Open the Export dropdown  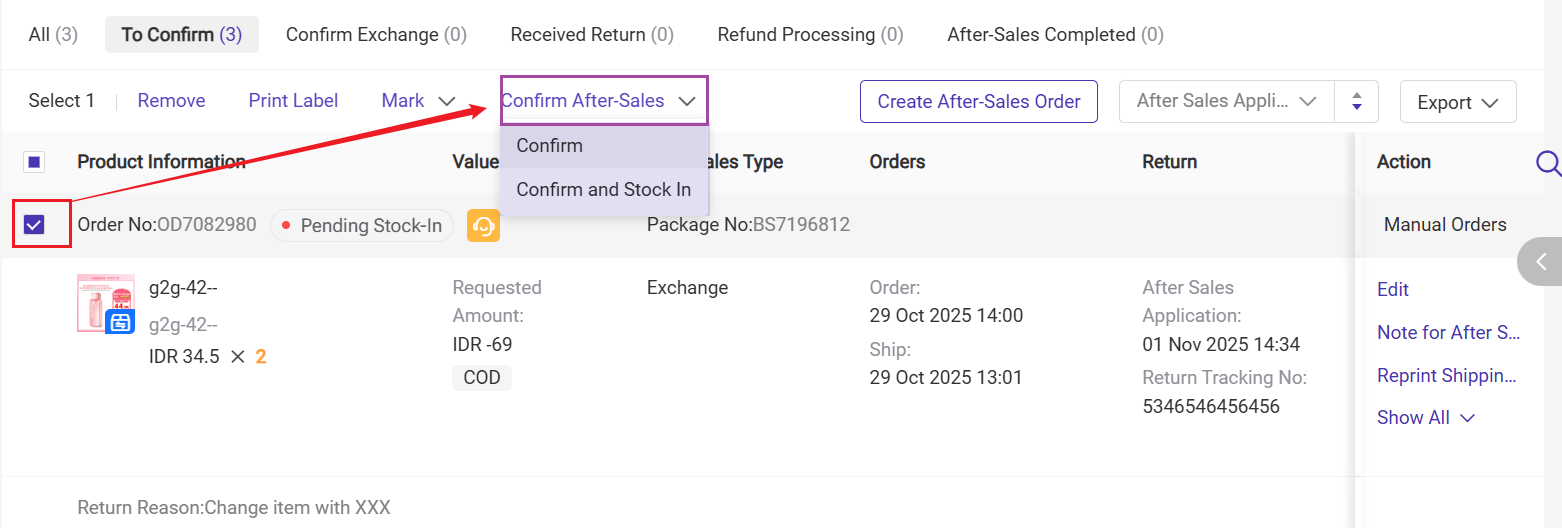tap(1457, 102)
